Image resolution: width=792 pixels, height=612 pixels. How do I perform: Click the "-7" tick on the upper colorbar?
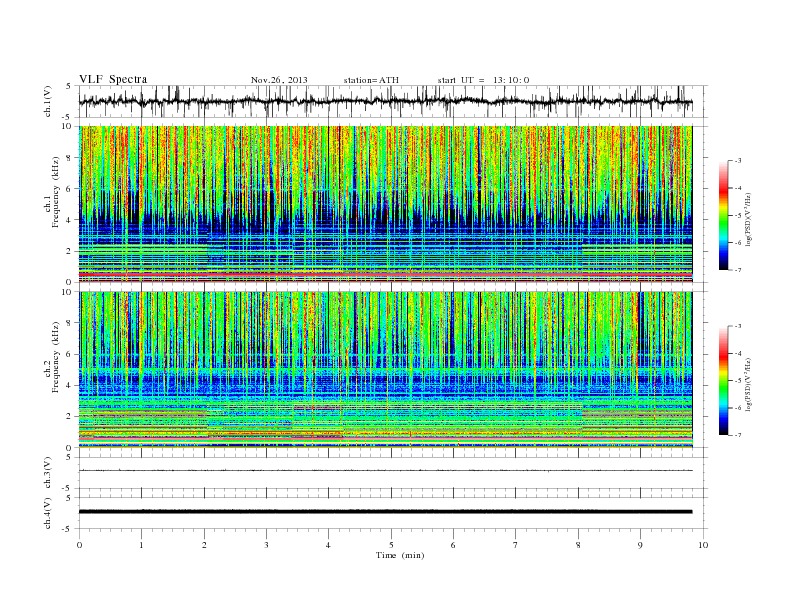(738, 270)
